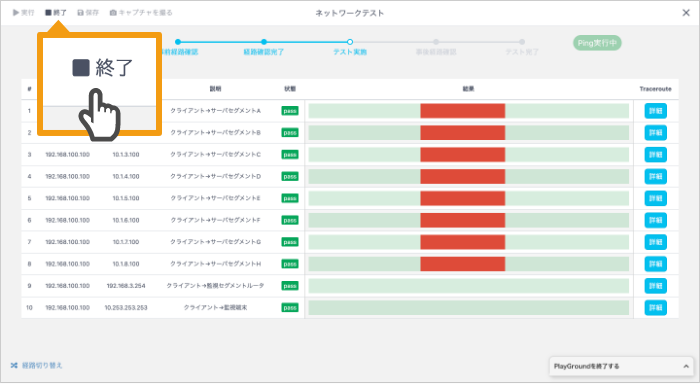This screenshot has width=700, height=384.
Task: Click pass badge in サーバセグメントB row
Action: (290, 133)
